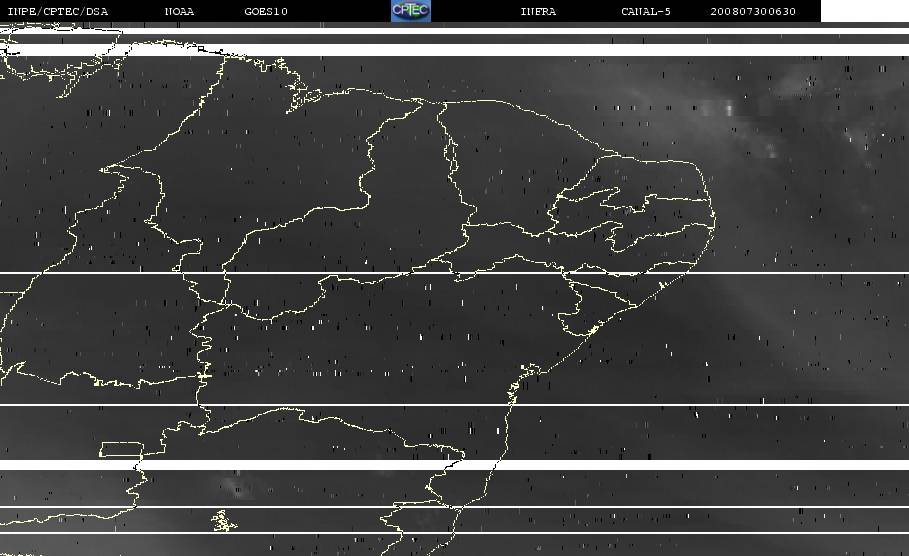
Task: Click the 200807300630 timestamp text
Action: coord(753,12)
